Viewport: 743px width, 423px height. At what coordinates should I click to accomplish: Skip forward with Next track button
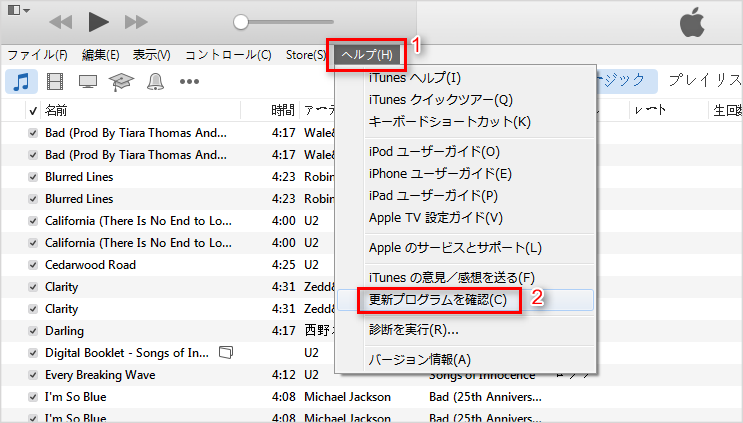click(136, 22)
